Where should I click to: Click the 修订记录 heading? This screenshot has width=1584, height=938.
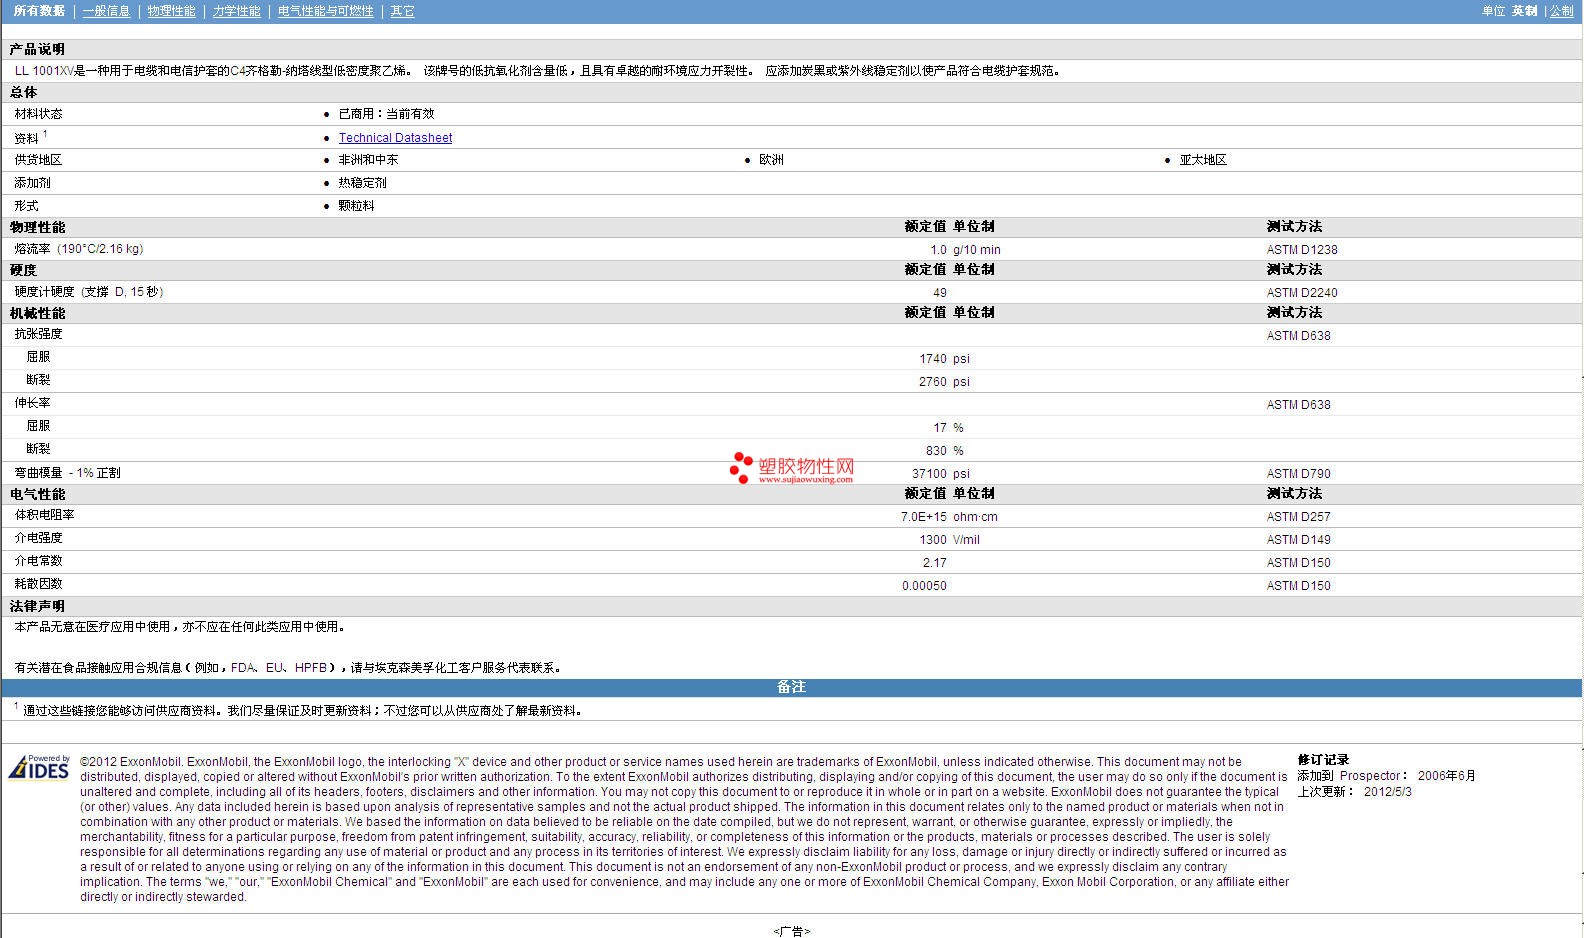tap(1323, 760)
